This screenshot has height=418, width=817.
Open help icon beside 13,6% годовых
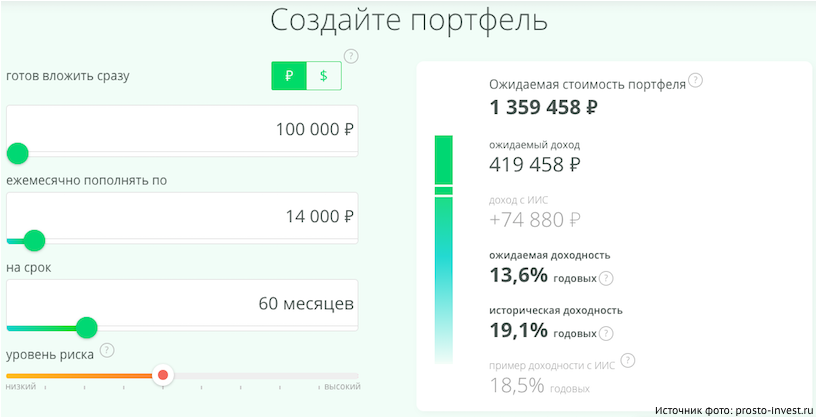click(x=606, y=278)
